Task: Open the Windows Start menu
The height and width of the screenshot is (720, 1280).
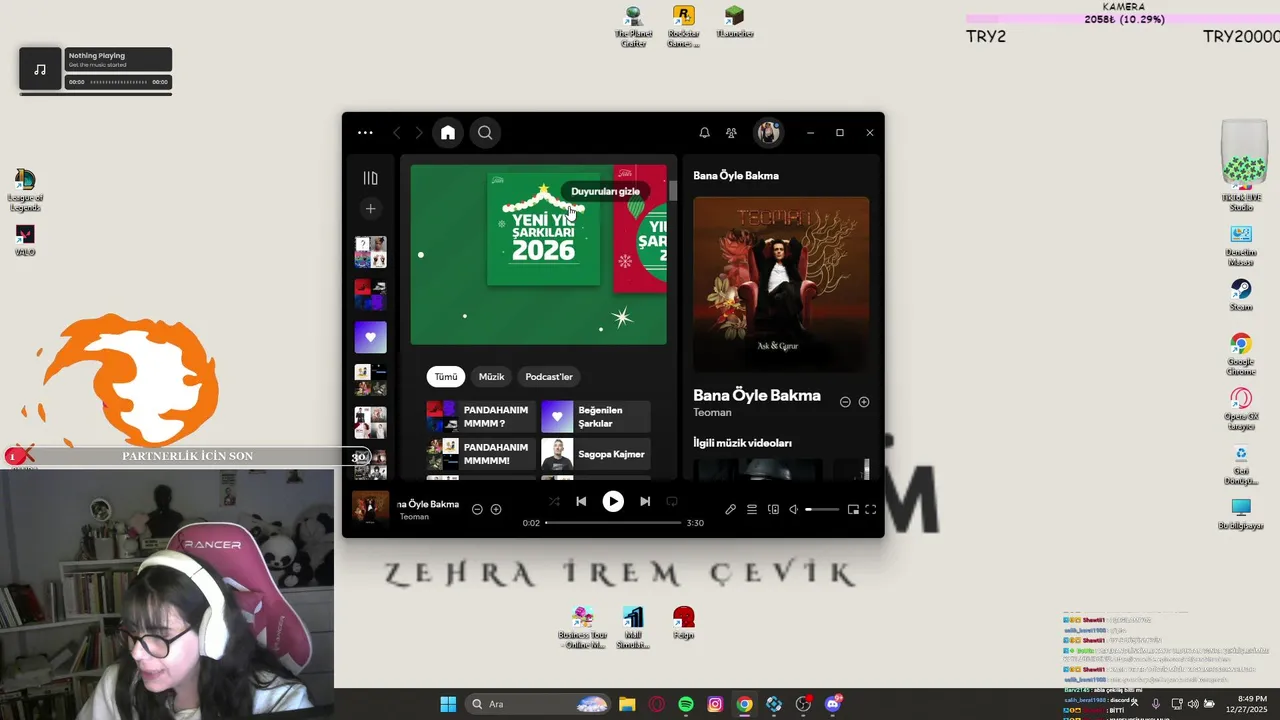Action: [x=448, y=704]
